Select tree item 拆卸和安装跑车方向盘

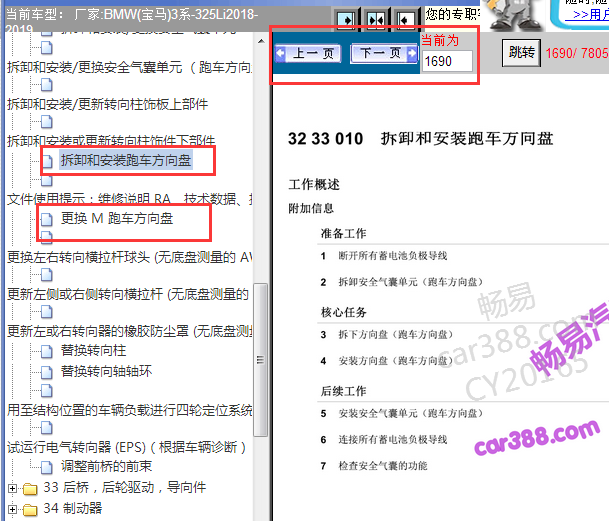tap(125, 160)
